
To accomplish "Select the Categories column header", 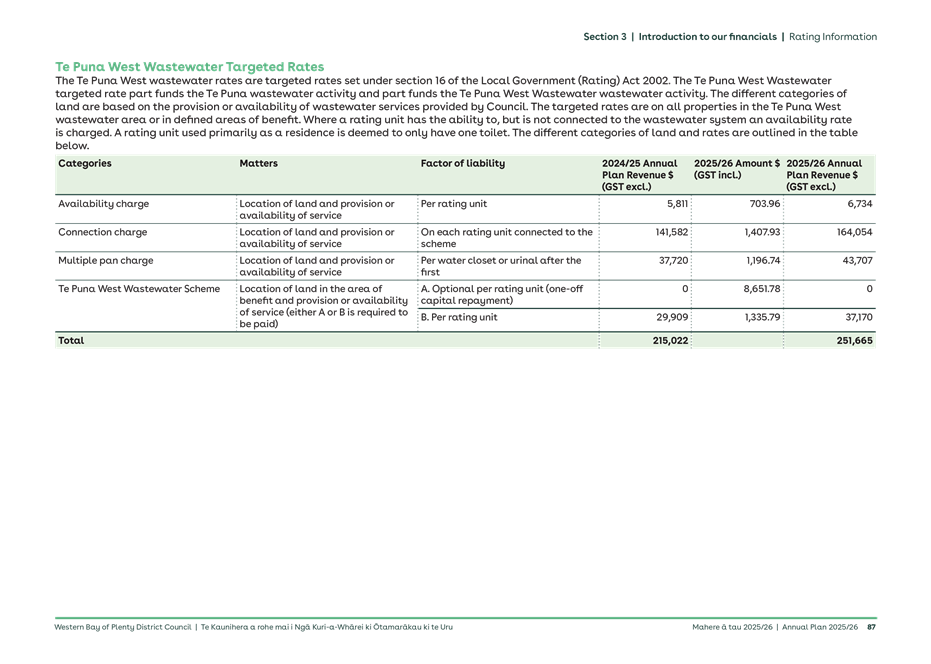I will coord(84,163).
